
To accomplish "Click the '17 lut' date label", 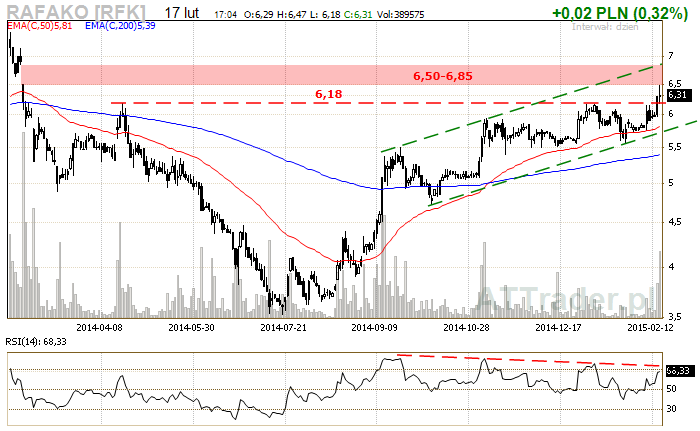I will click(x=182, y=13).
